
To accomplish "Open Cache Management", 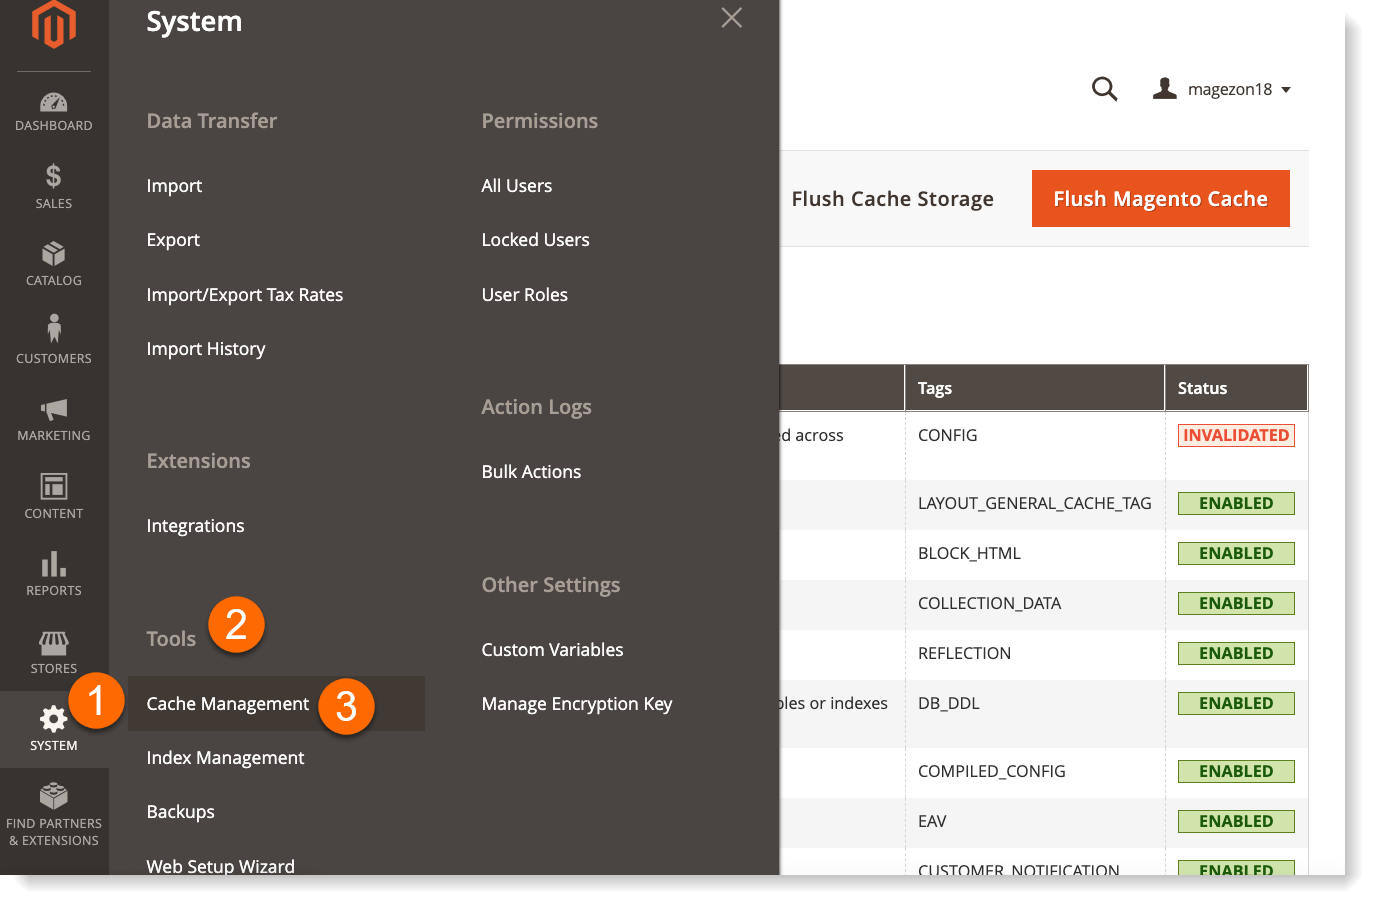I will pos(227,703).
